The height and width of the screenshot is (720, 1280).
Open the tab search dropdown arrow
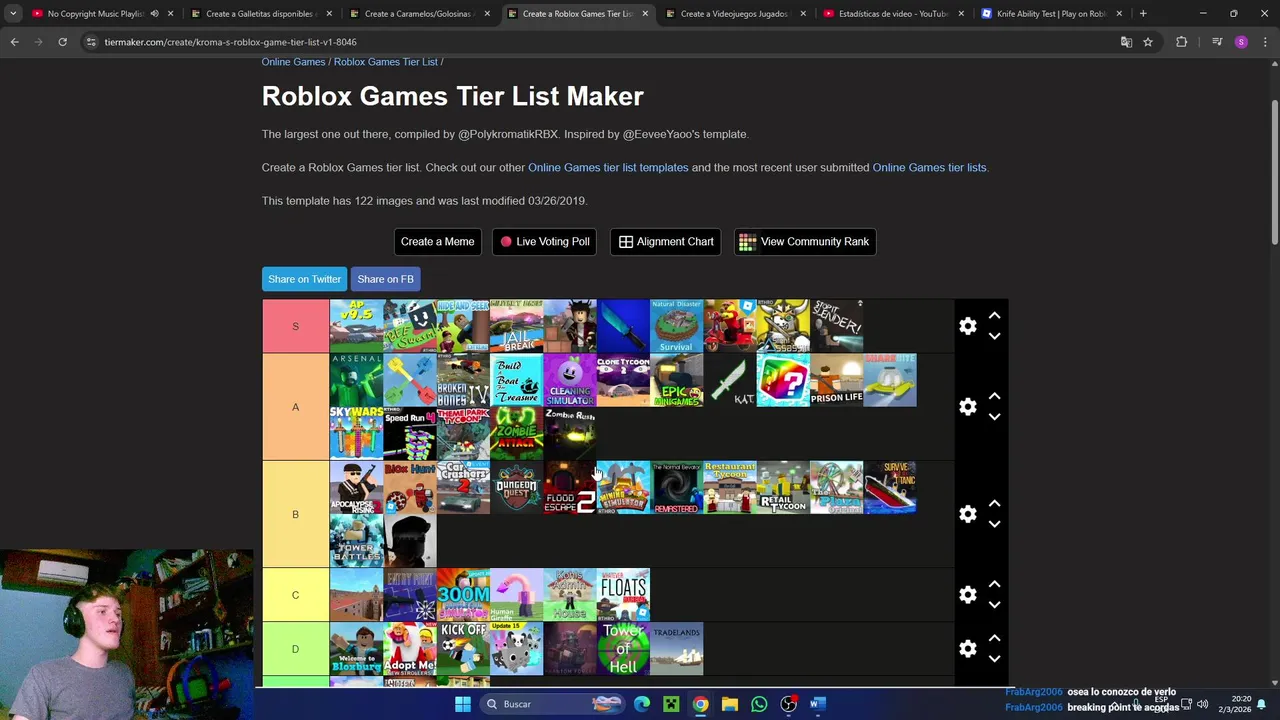[x=13, y=14]
